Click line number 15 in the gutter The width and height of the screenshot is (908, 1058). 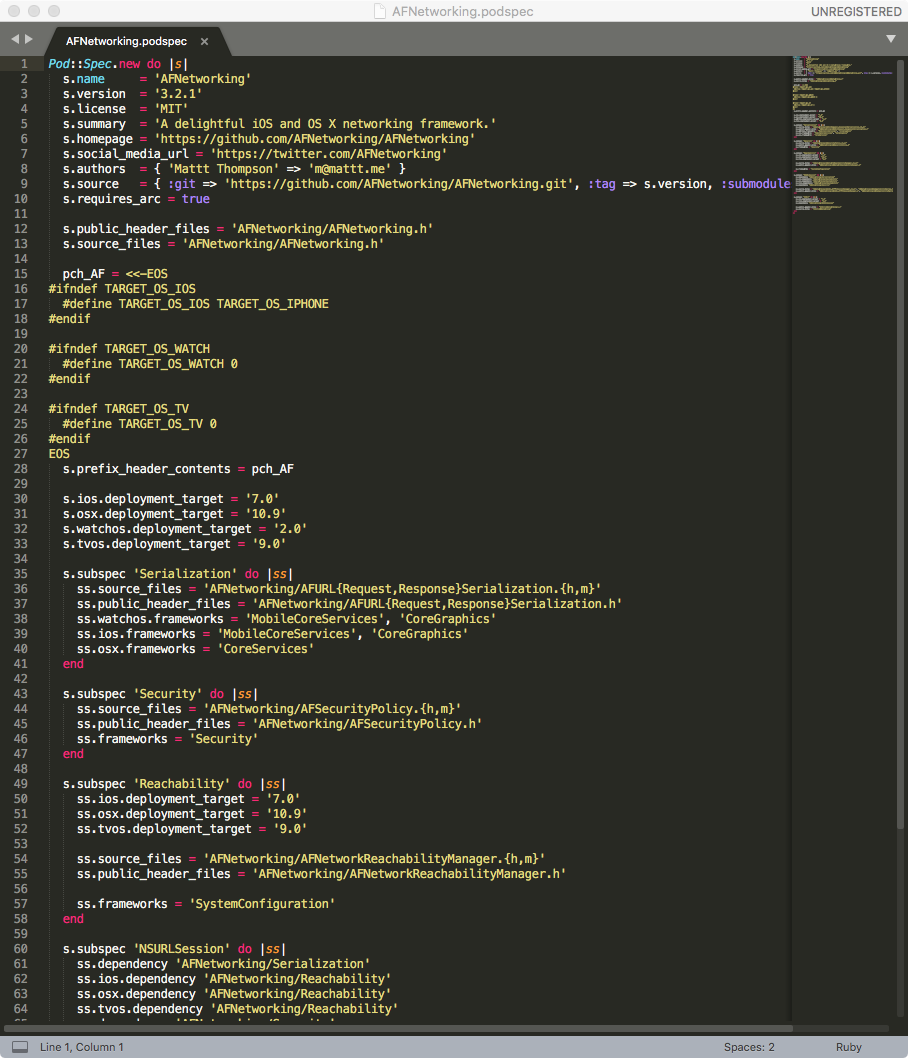(x=21, y=274)
